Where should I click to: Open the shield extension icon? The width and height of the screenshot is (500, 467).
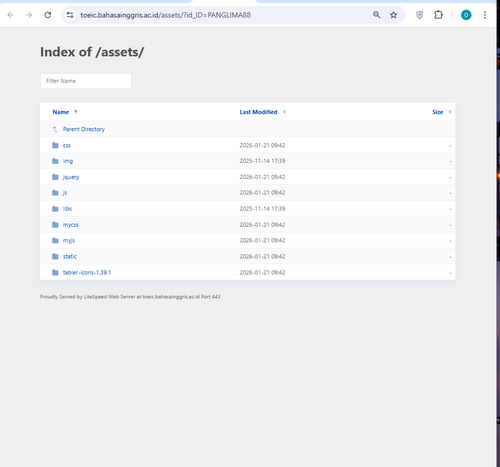(x=420, y=15)
